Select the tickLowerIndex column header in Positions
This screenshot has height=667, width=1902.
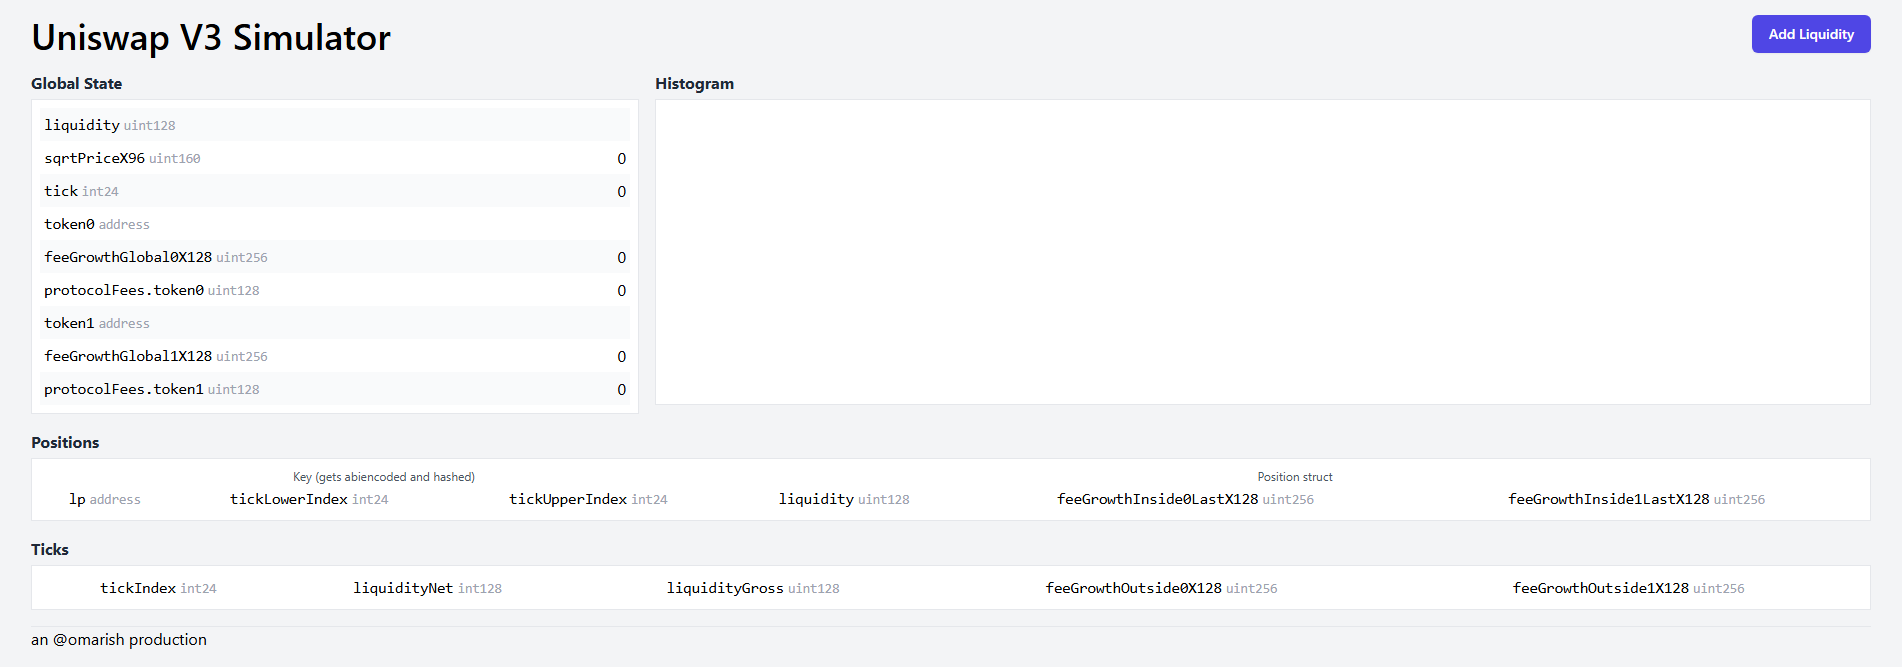point(309,499)
